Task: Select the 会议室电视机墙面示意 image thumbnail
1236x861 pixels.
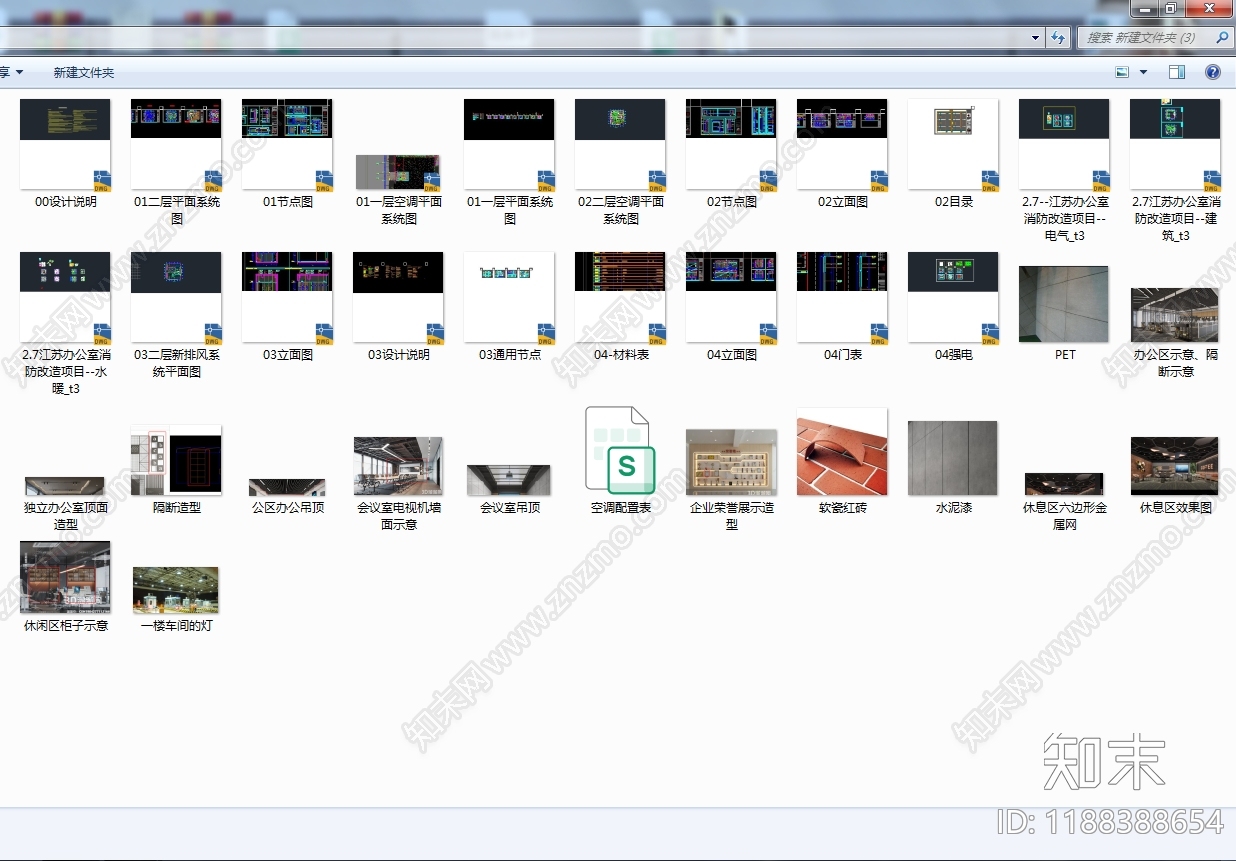Action: click(398, 466)
